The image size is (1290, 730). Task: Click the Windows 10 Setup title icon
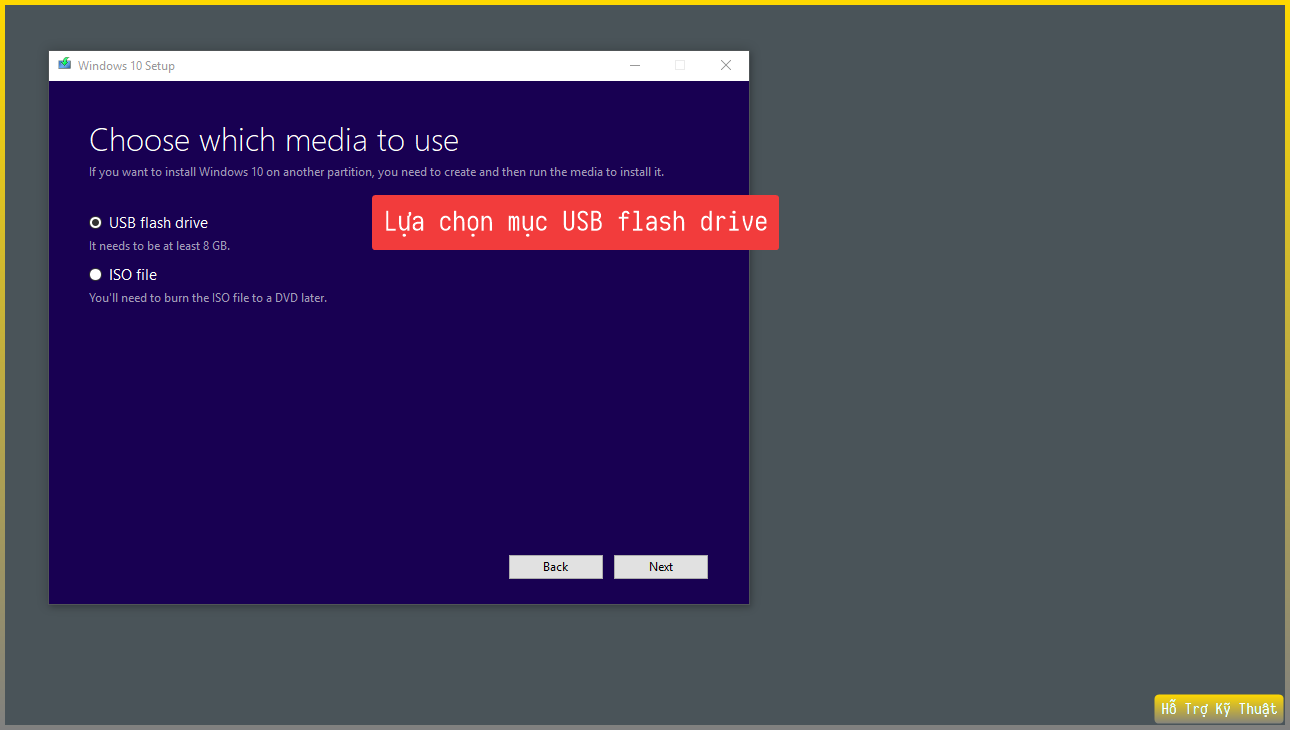pos(65,65)
